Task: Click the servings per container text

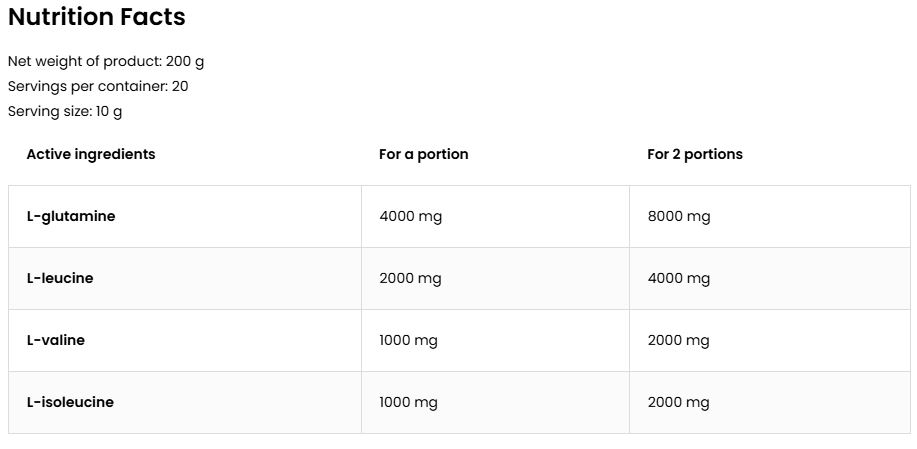Action: 98,86
